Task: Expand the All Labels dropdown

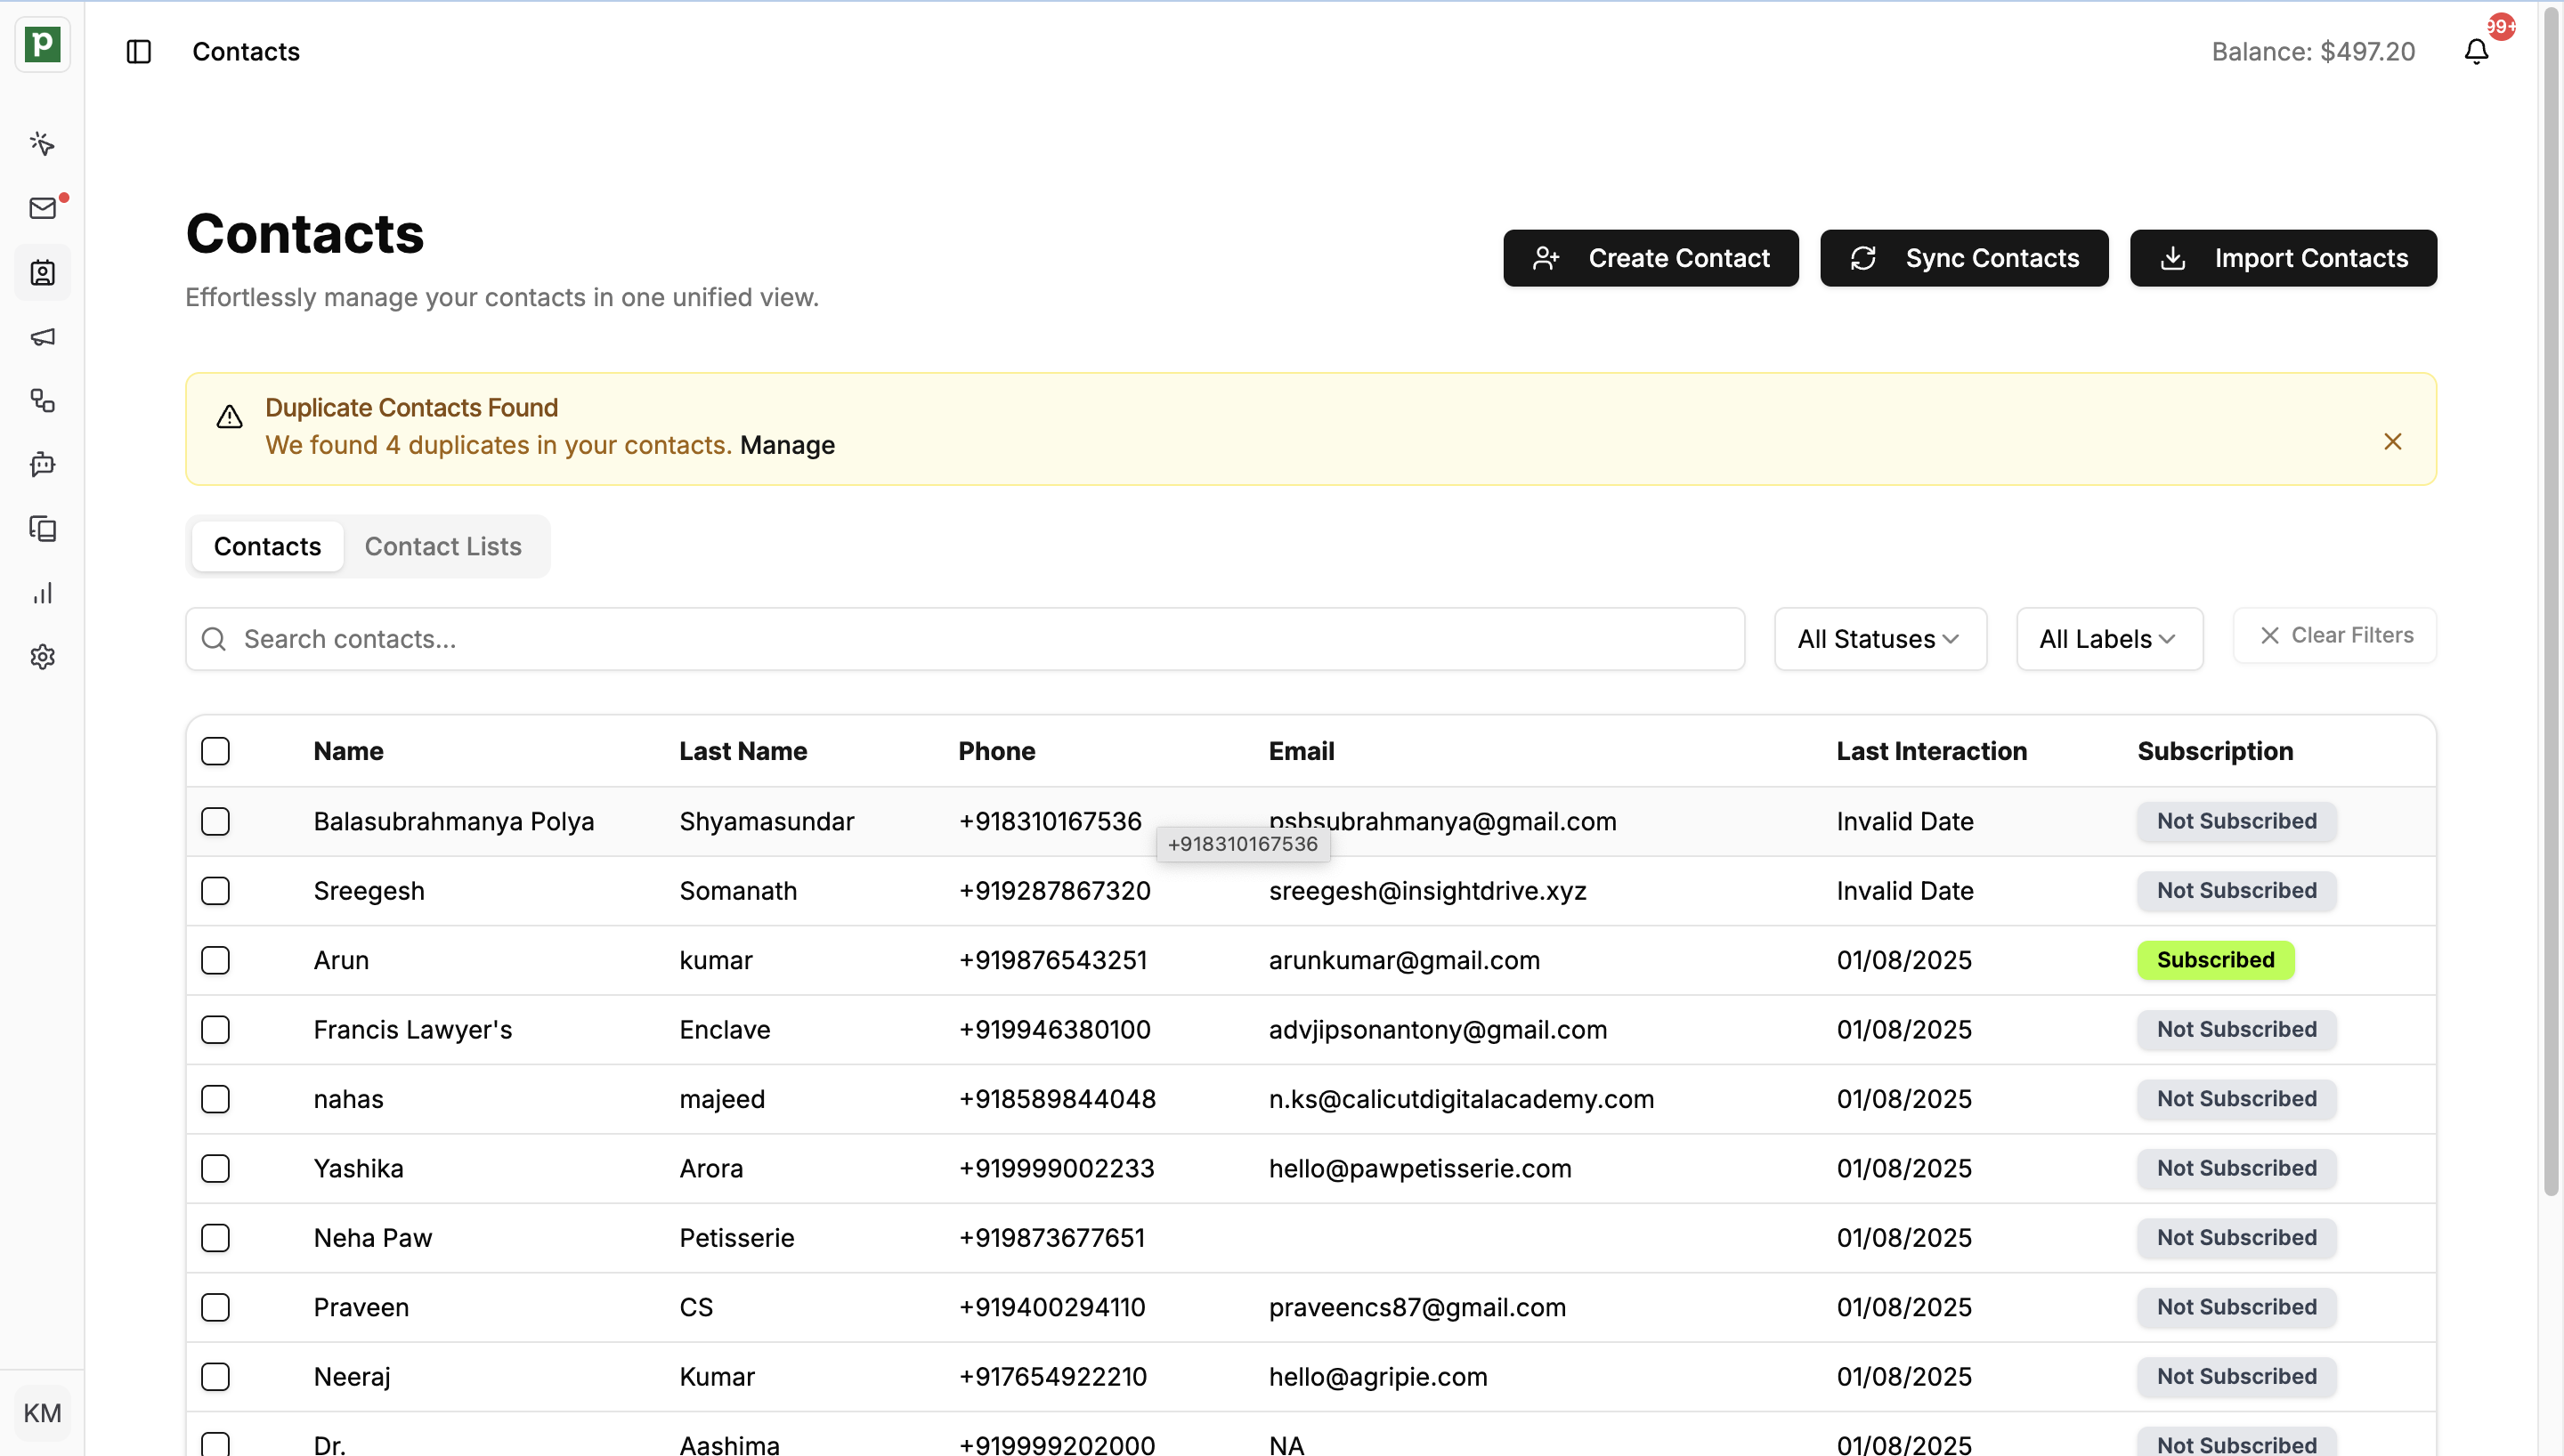Action: pos(2109,639)
